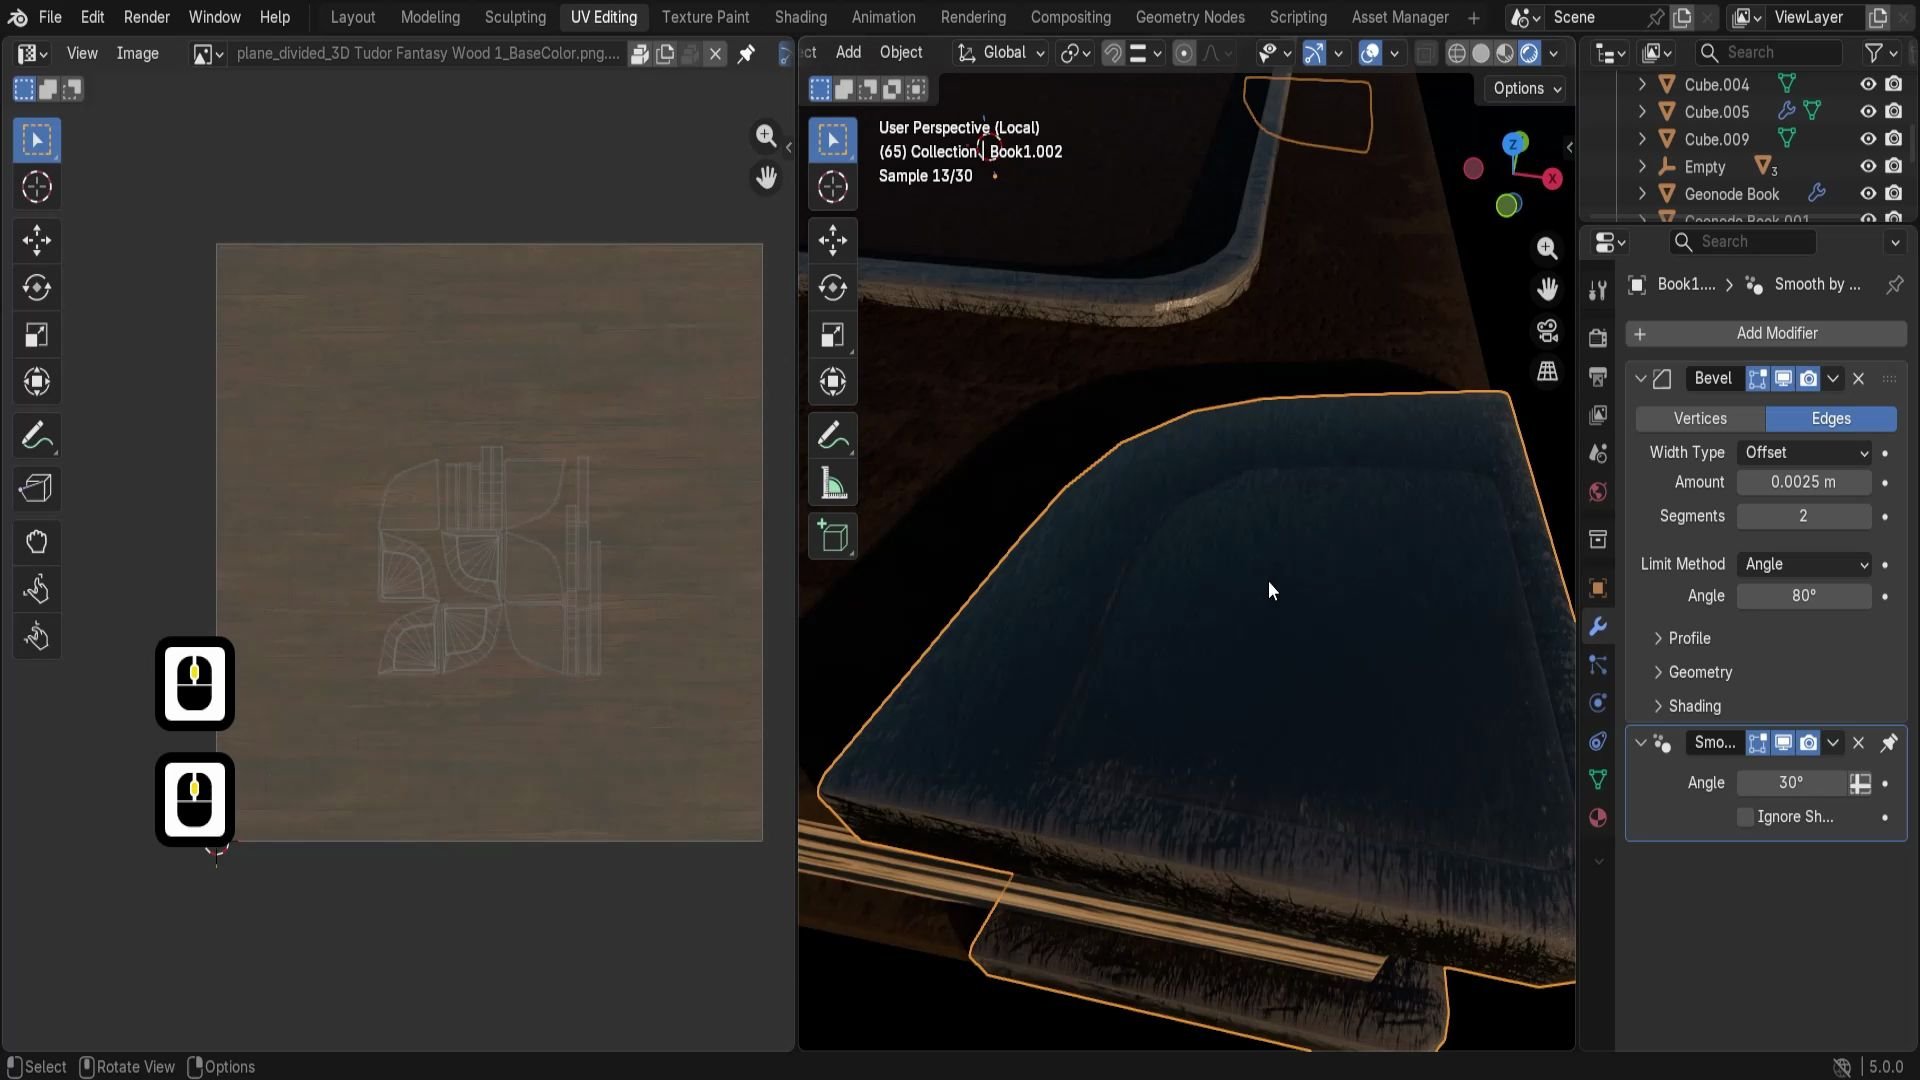The height and width of the screenshot is (1080, 1920).
Task: Click the Bevel Amount value slider
Action: [x=1803, y=482]
